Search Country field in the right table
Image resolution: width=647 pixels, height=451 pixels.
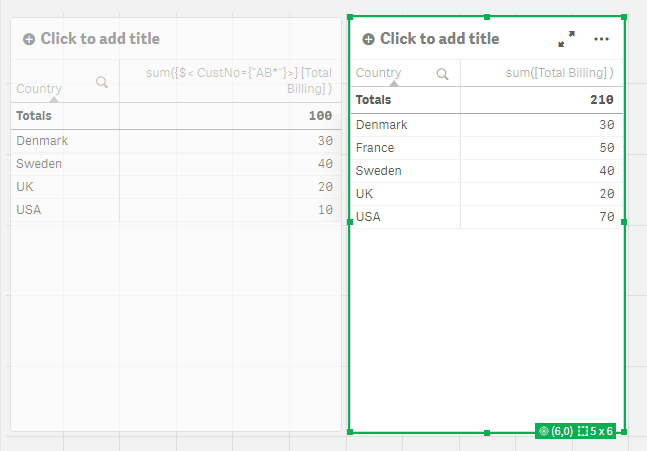tap(443, 73)
